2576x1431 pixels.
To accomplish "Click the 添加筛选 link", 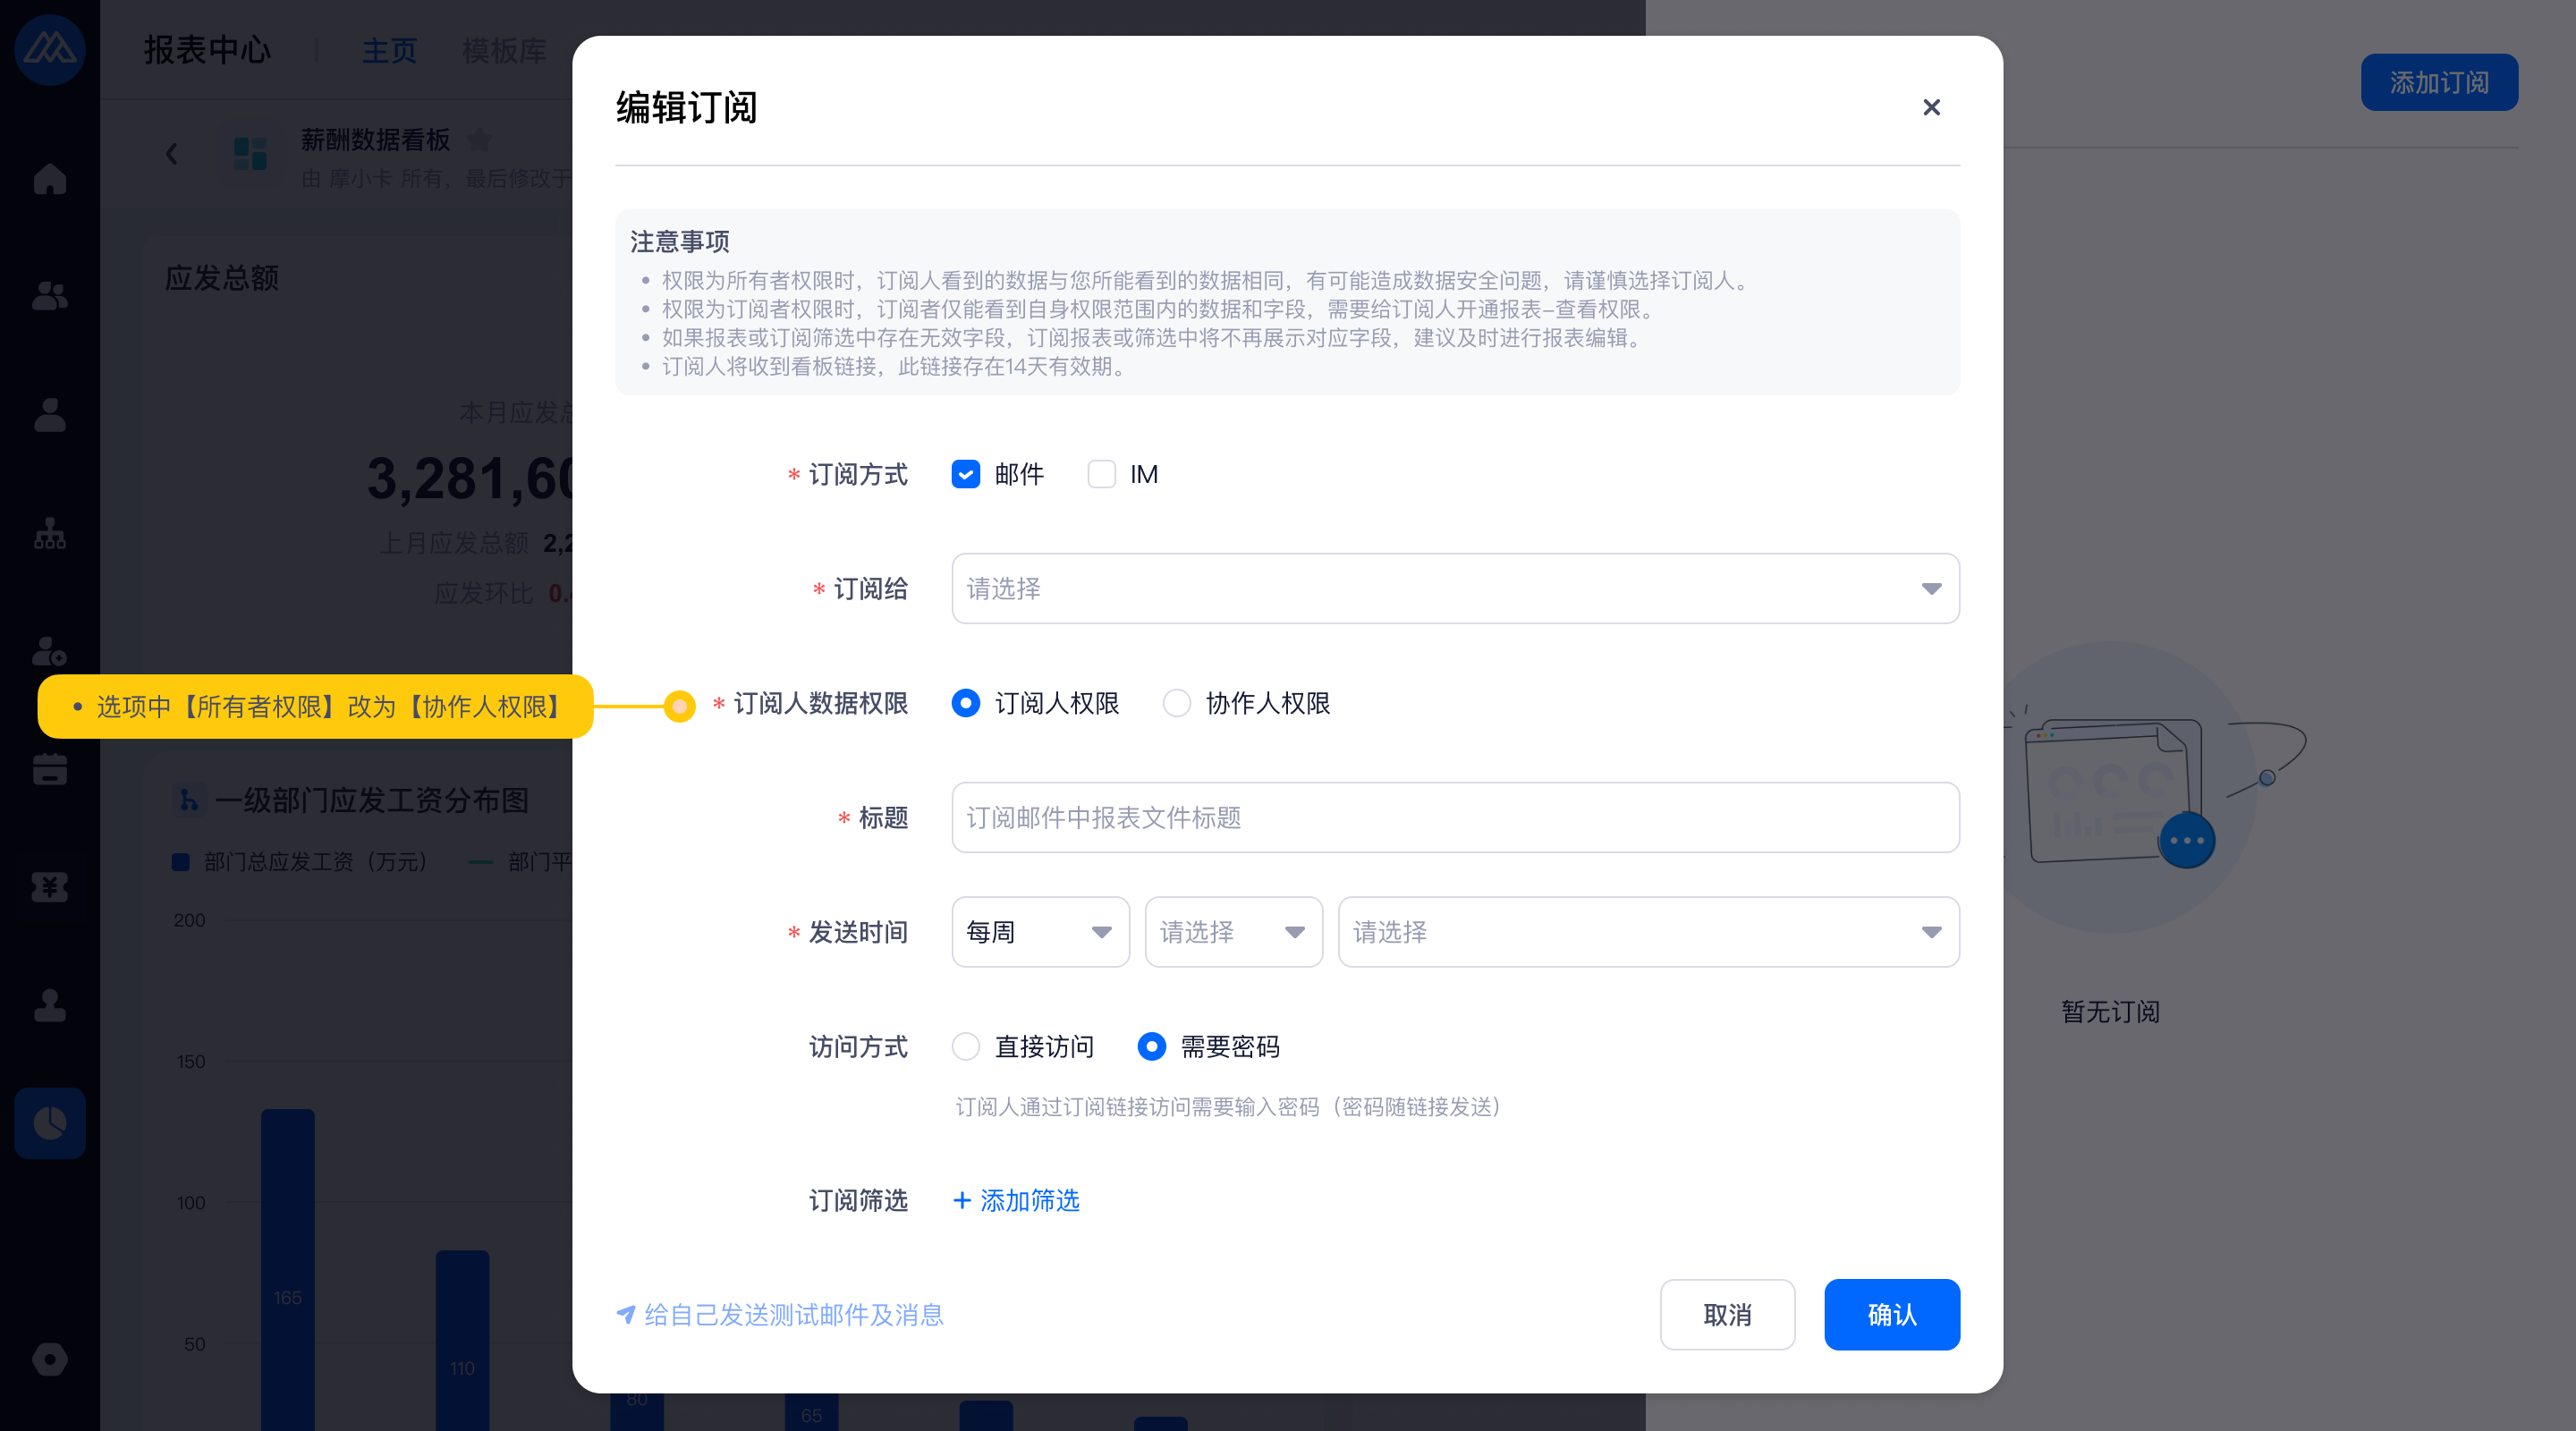I will (x=1029, y=1200).
